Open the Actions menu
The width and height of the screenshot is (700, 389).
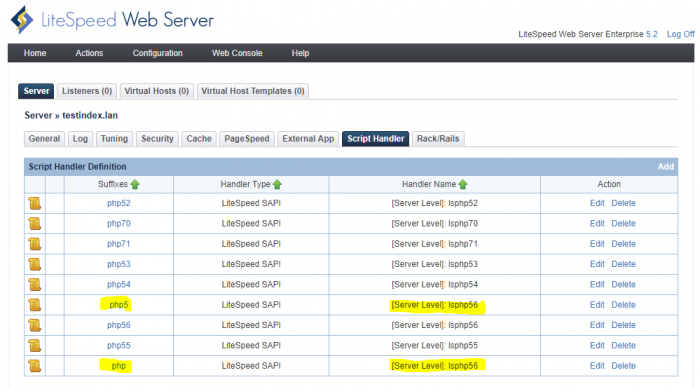click(89, 53)
